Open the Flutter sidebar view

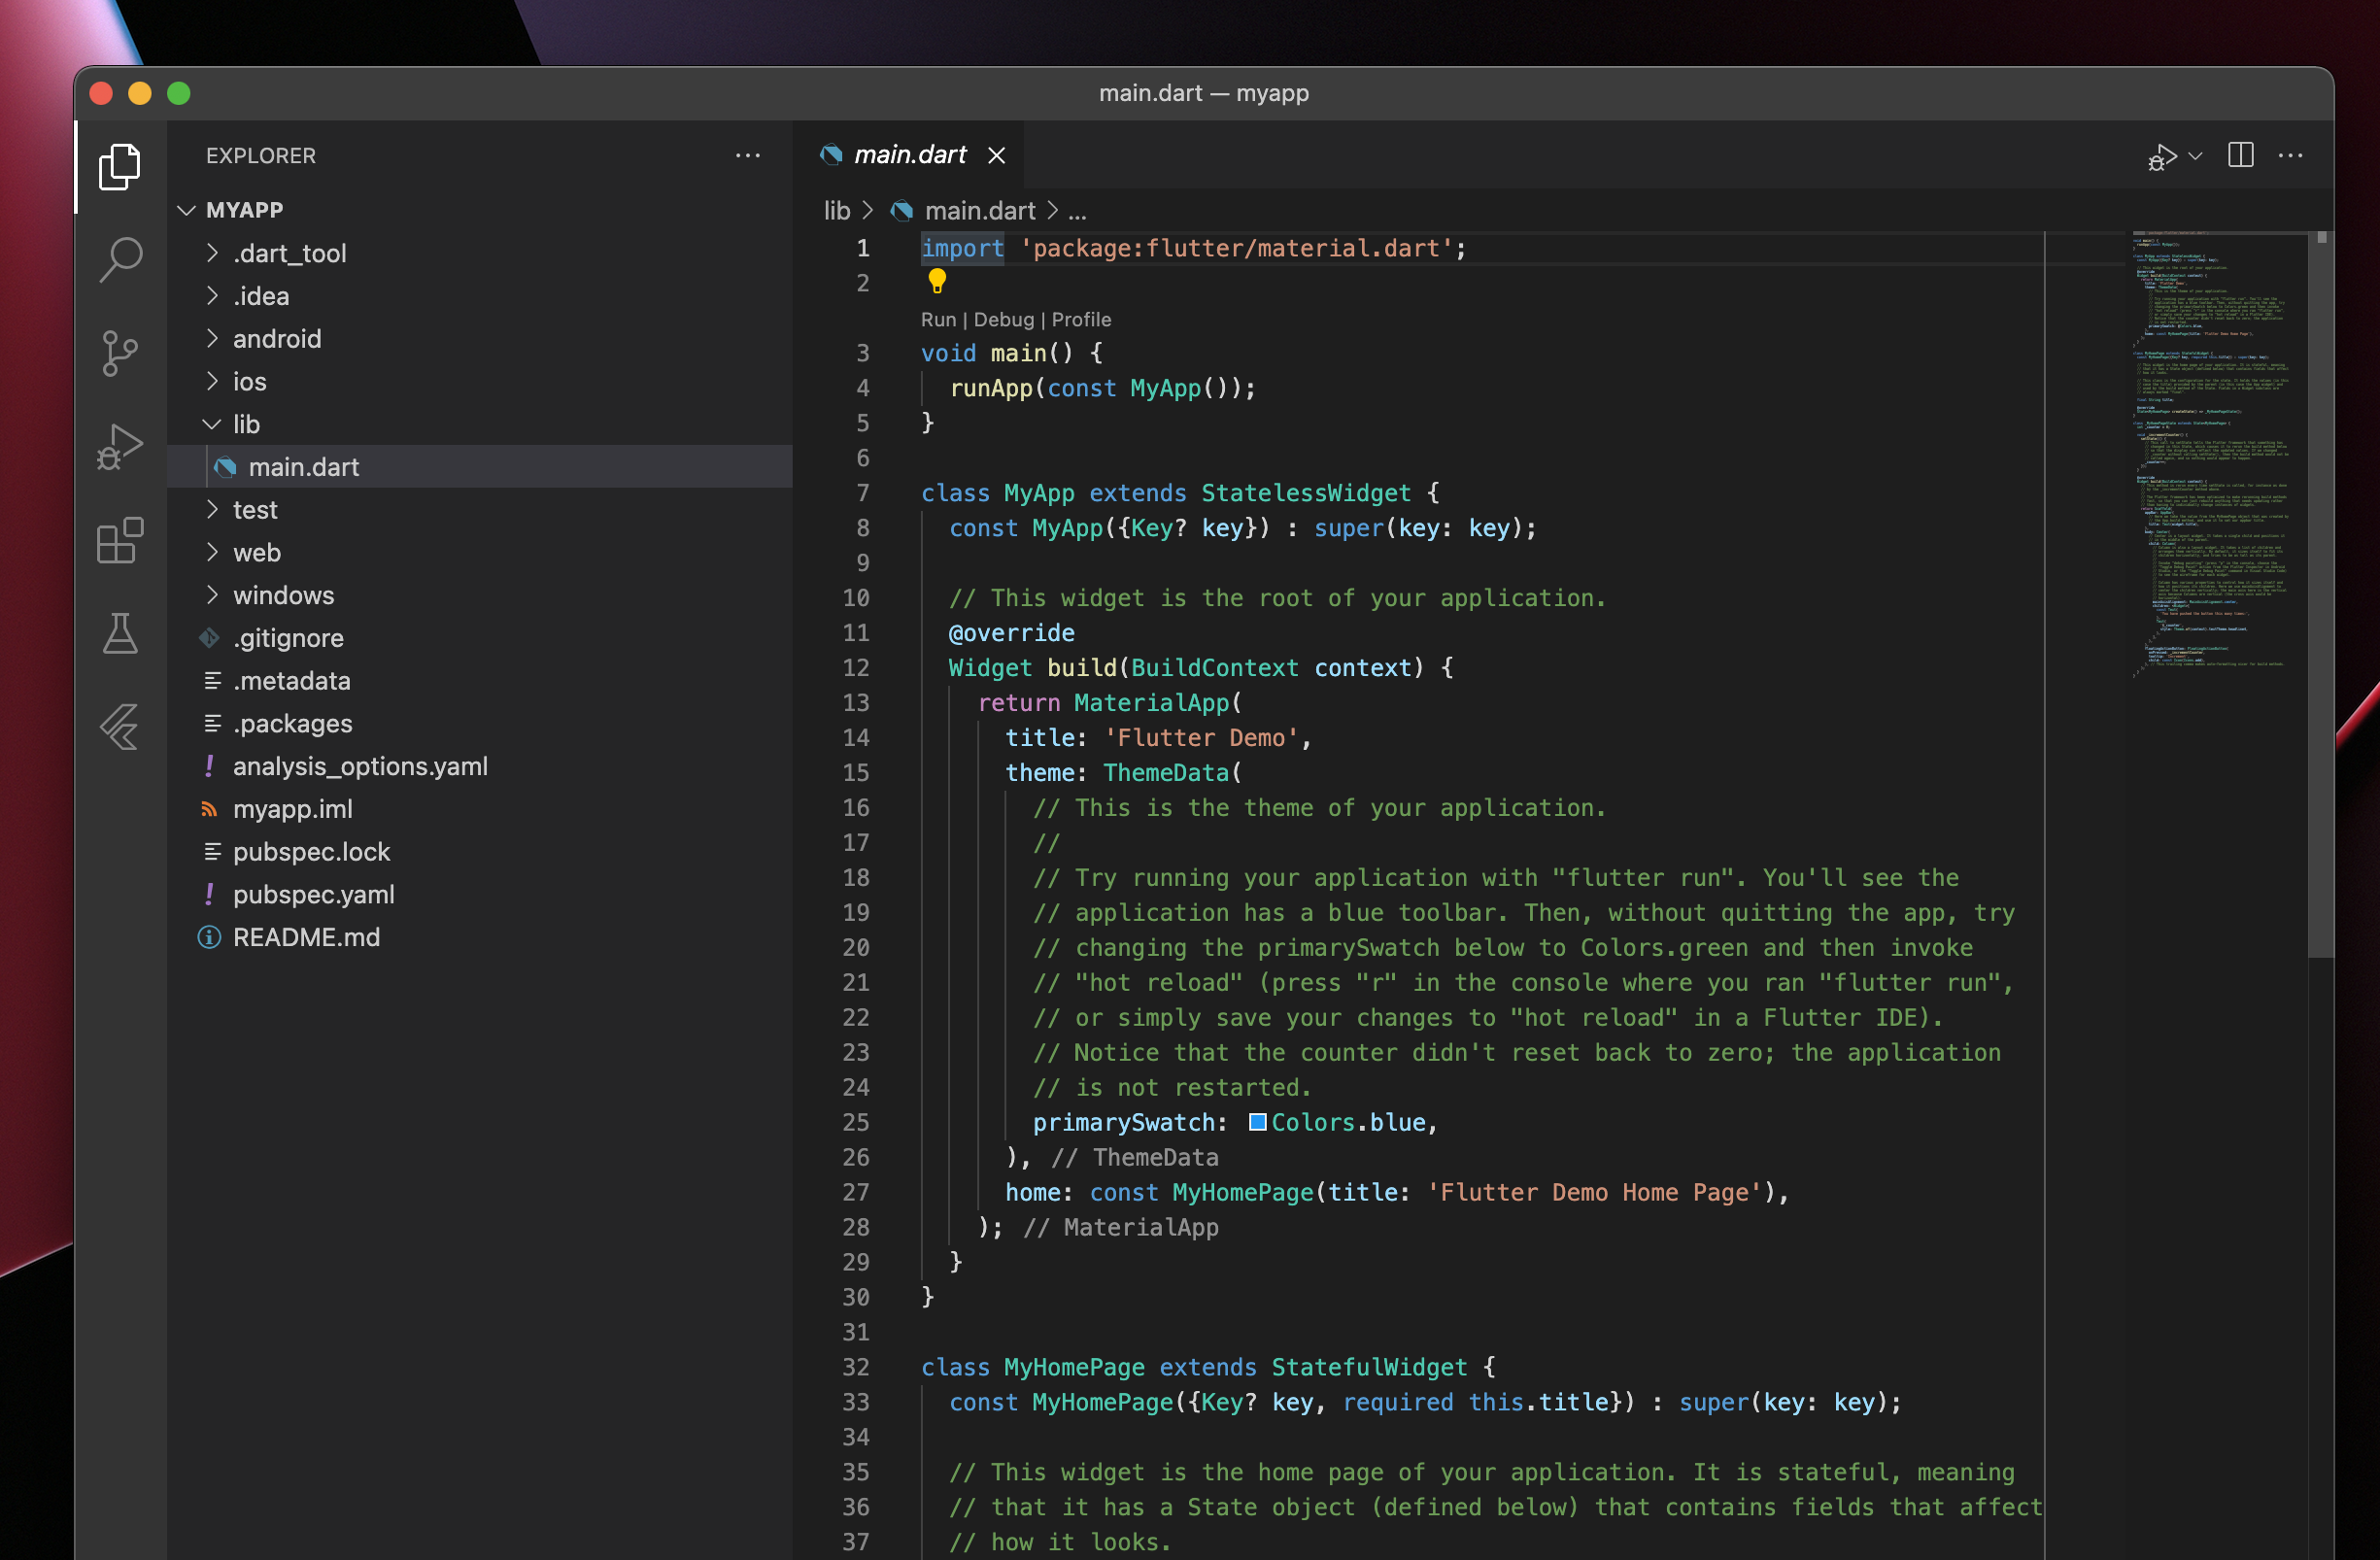pos(120,727)
